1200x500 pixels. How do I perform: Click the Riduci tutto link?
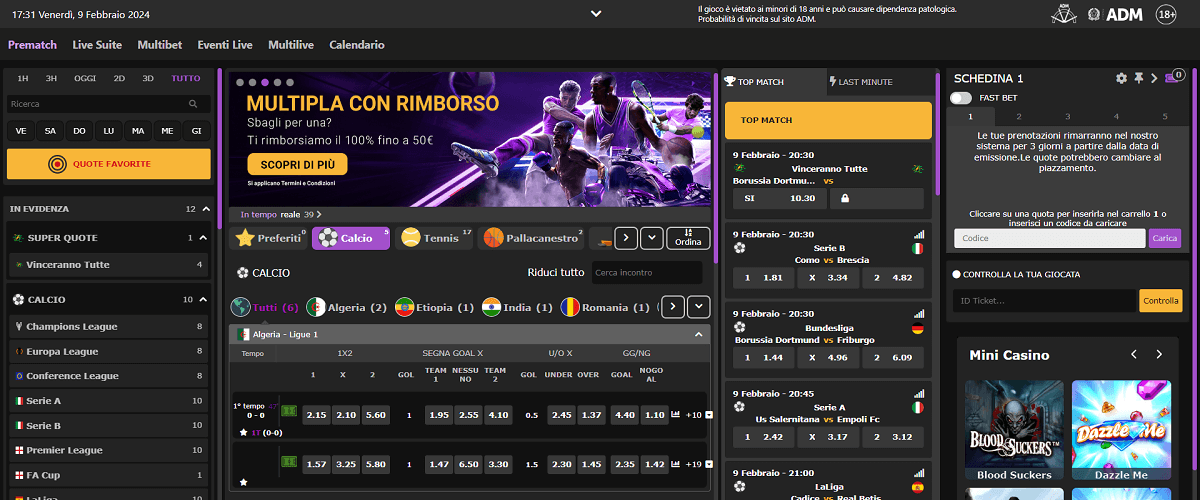[x=556, y=272]
